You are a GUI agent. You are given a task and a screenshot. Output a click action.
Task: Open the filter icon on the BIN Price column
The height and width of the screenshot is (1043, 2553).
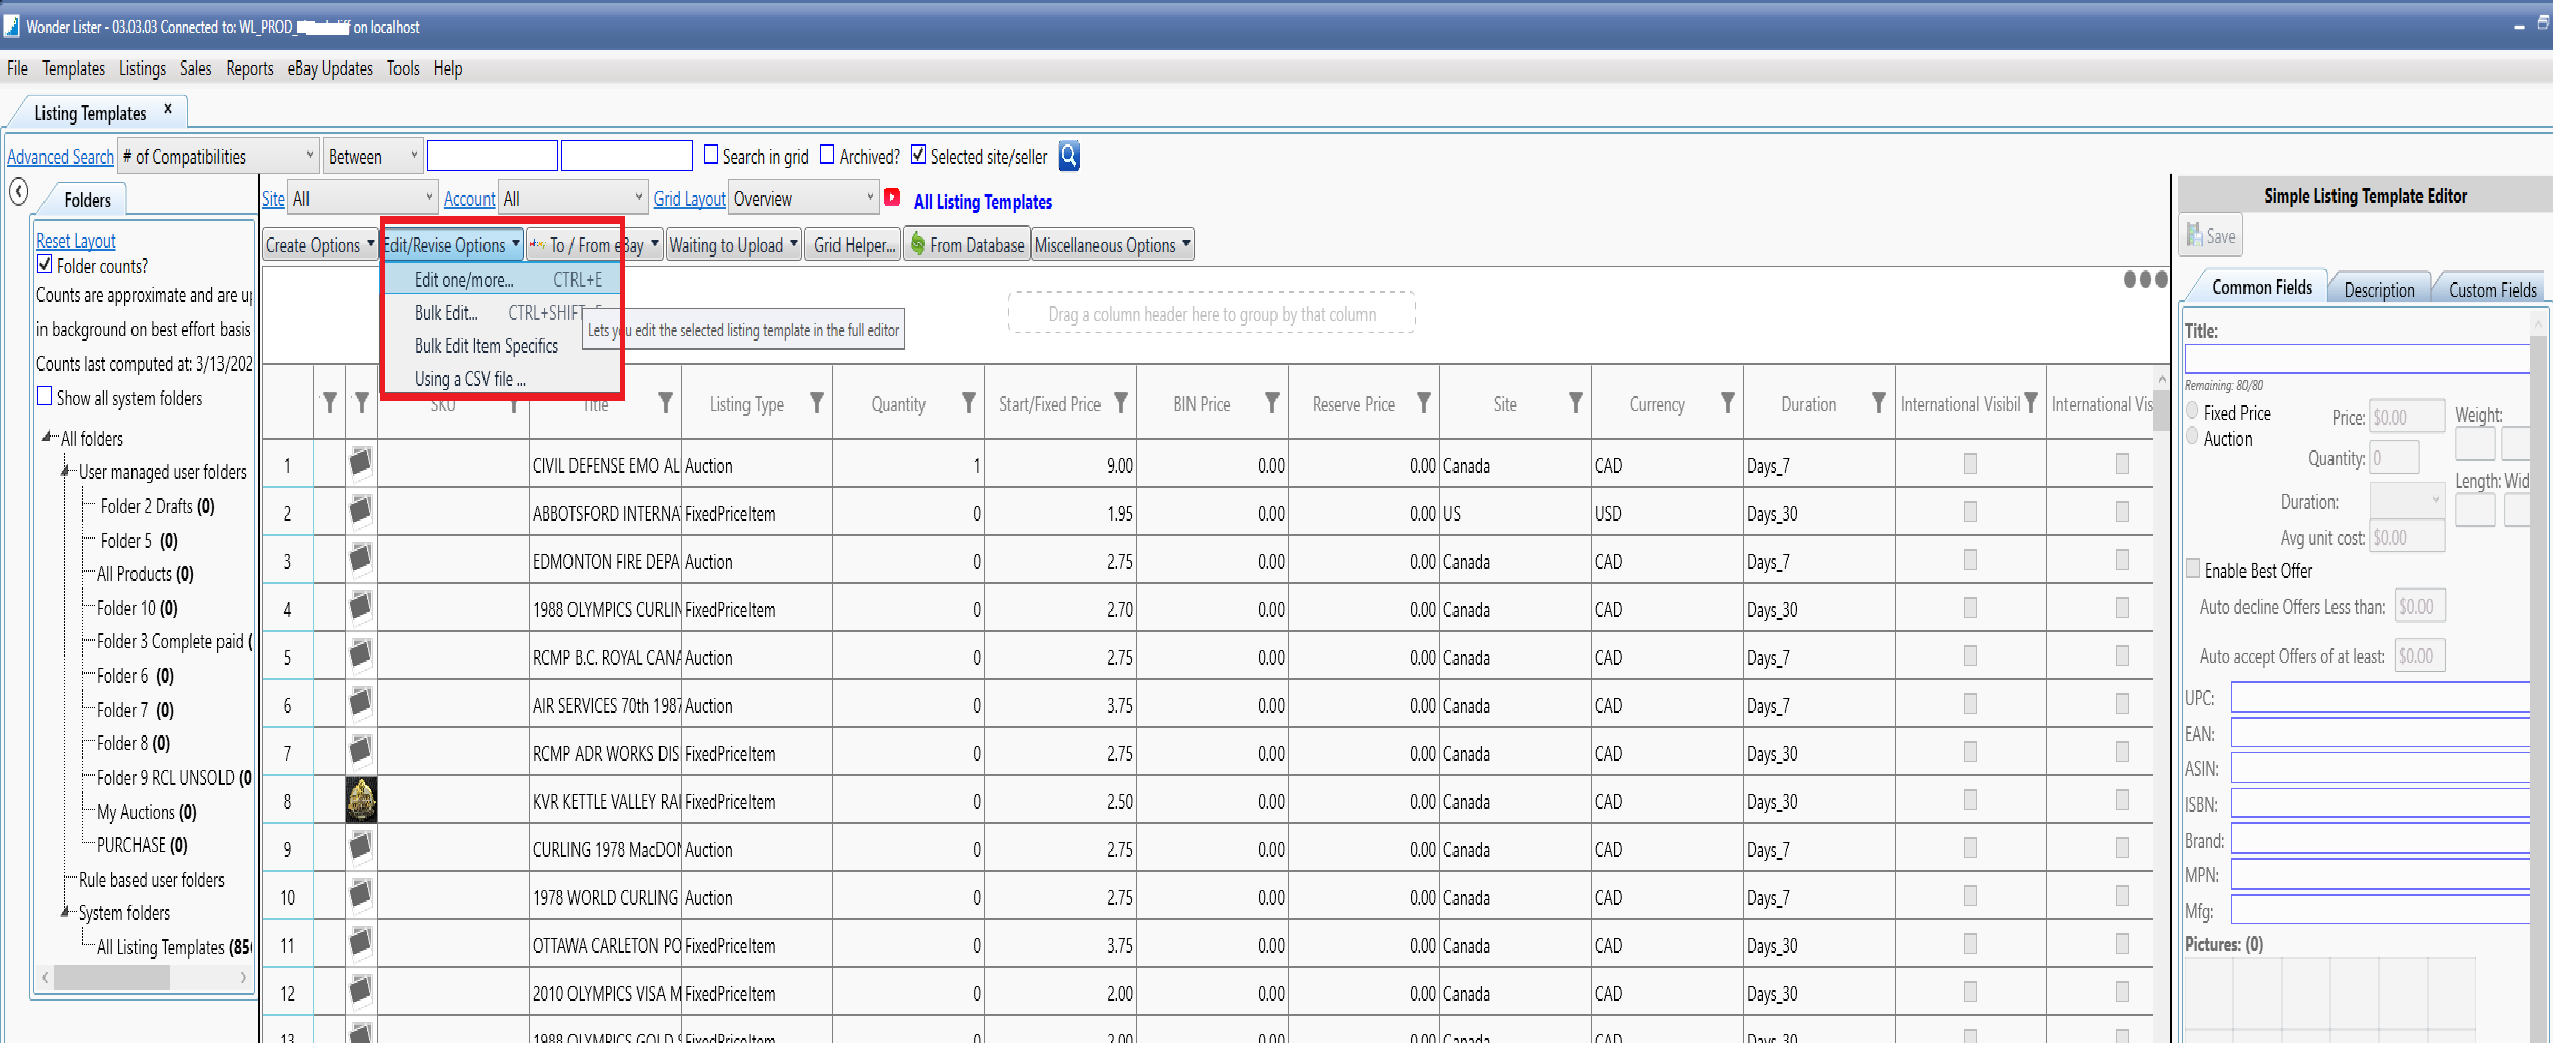[x=1272, y=403]
